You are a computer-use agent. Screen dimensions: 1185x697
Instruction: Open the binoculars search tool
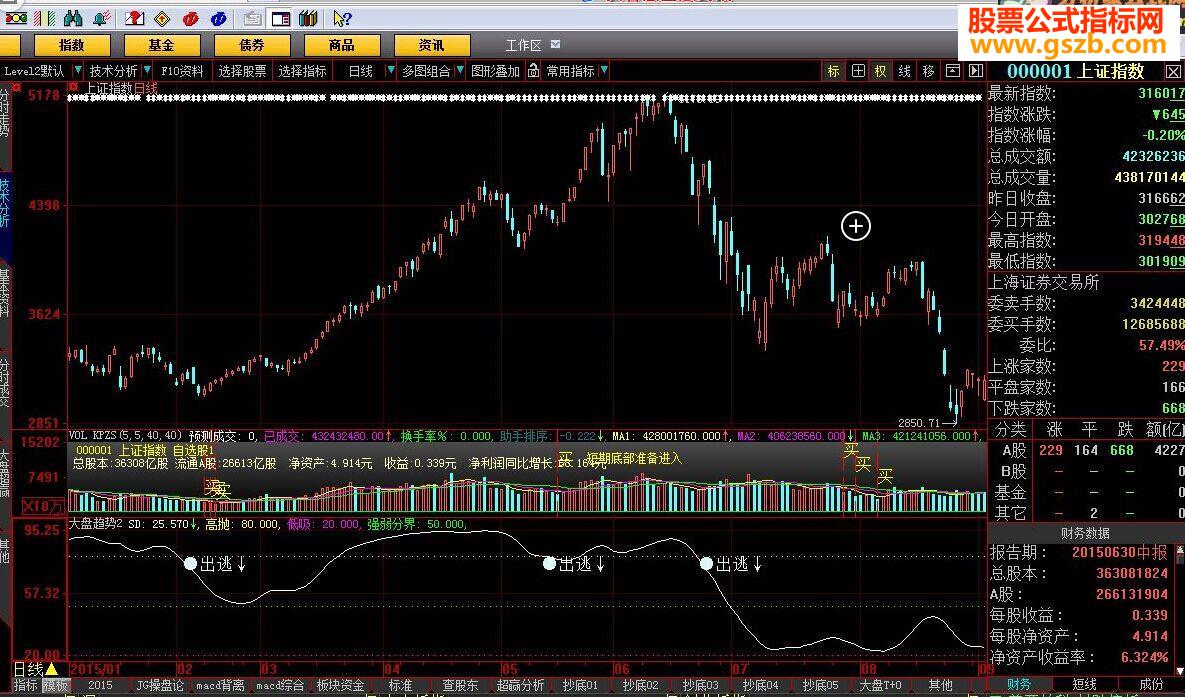73,17
